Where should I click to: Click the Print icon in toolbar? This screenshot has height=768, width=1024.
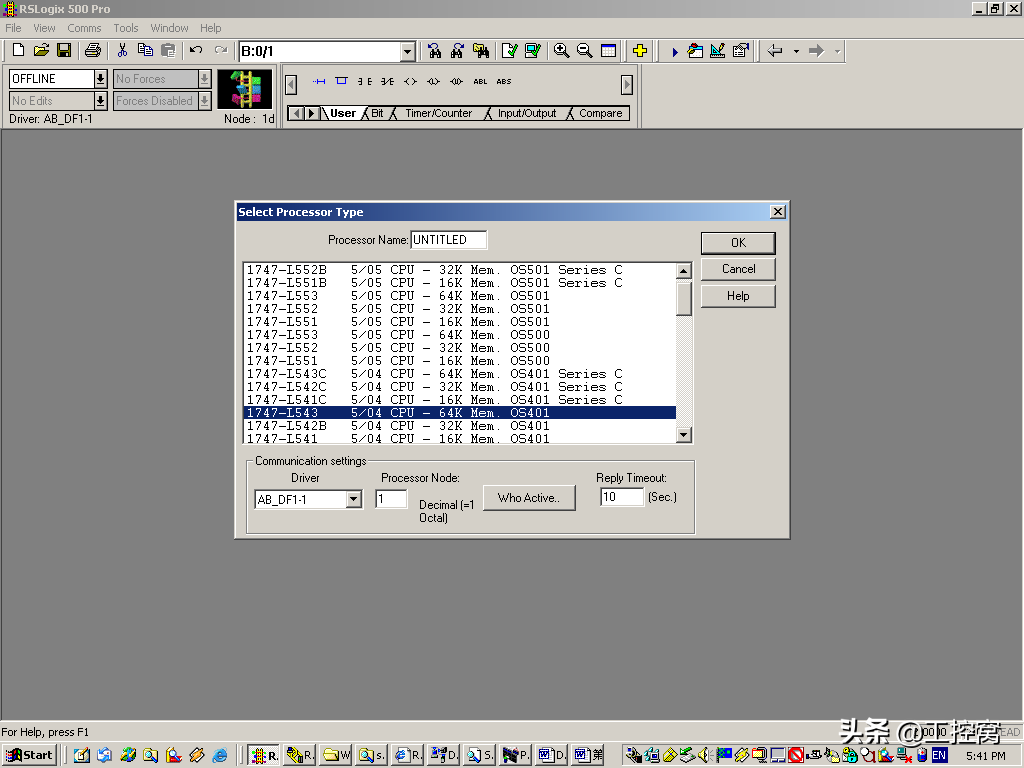click(93, 51)
